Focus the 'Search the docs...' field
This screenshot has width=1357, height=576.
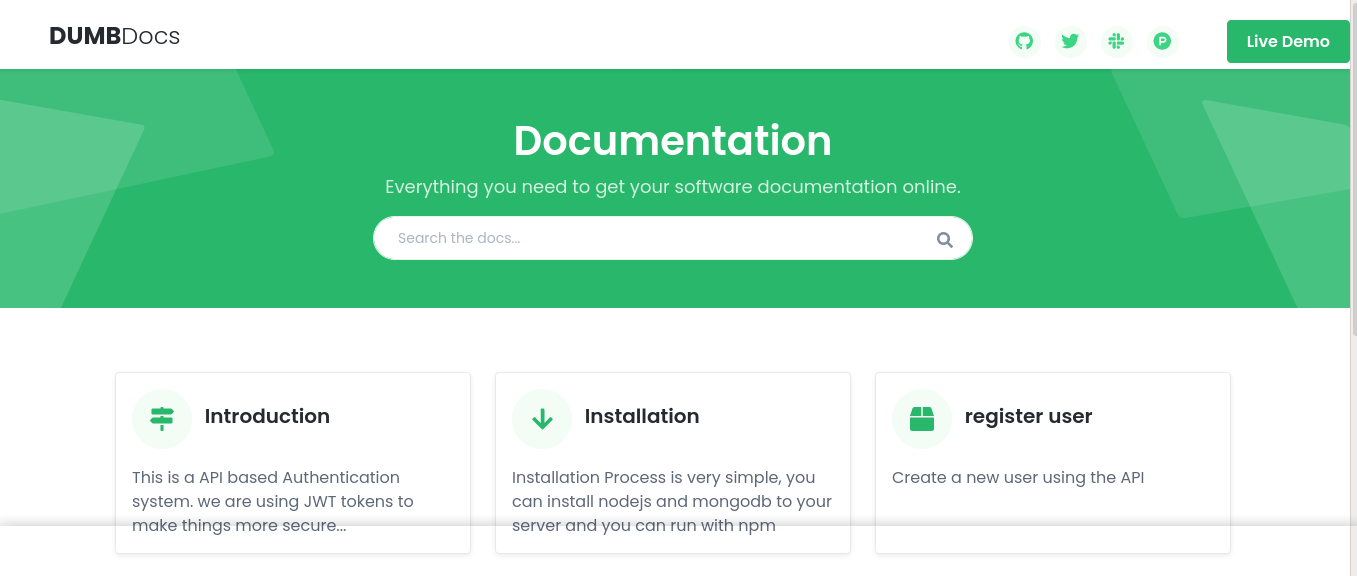650,239
